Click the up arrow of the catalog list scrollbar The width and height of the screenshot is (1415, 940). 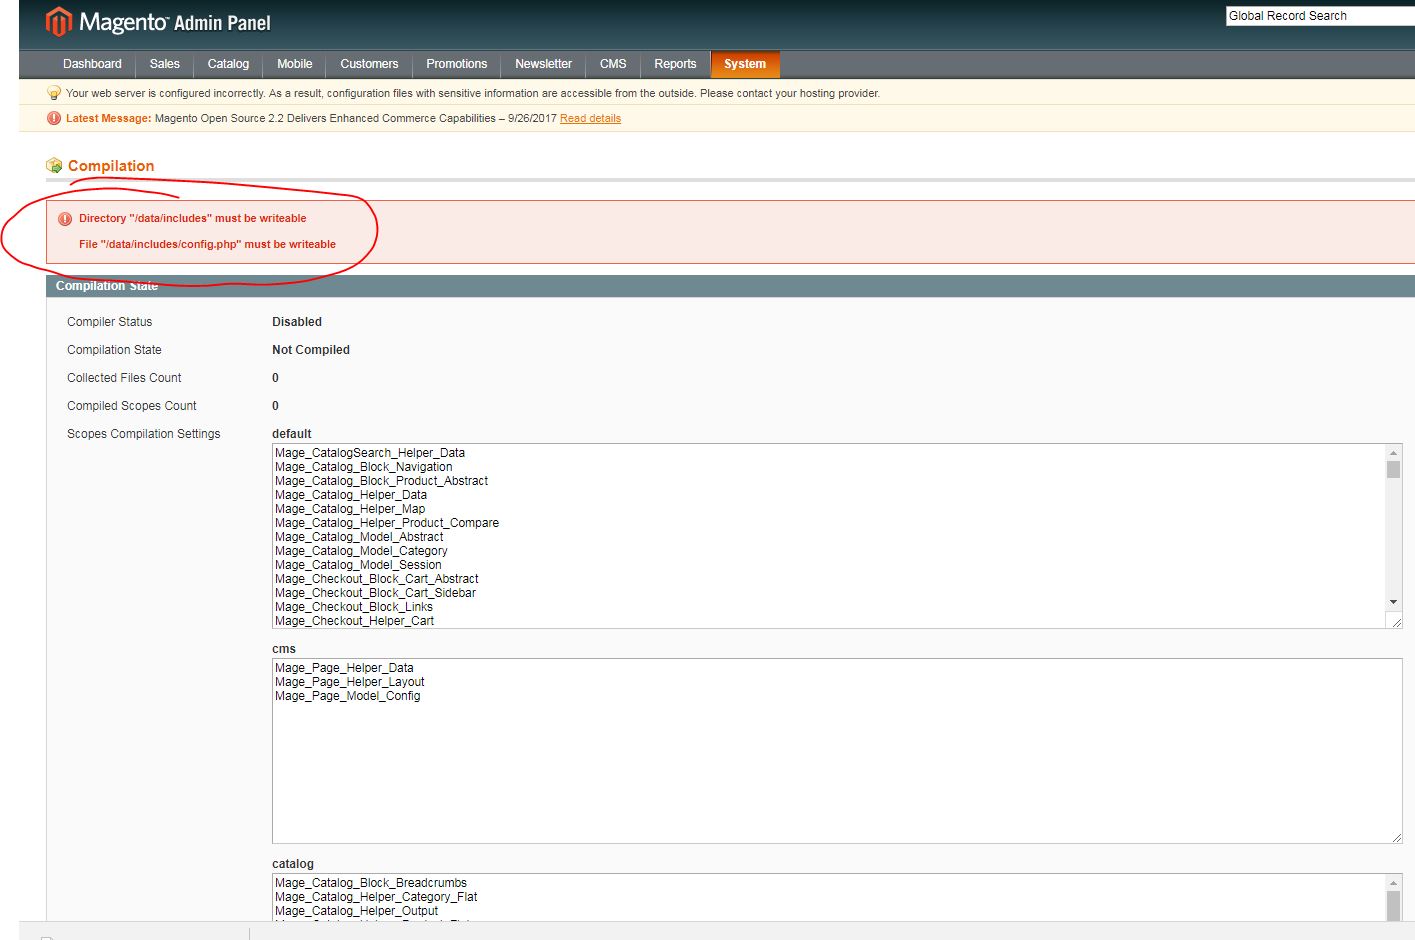1393,883
